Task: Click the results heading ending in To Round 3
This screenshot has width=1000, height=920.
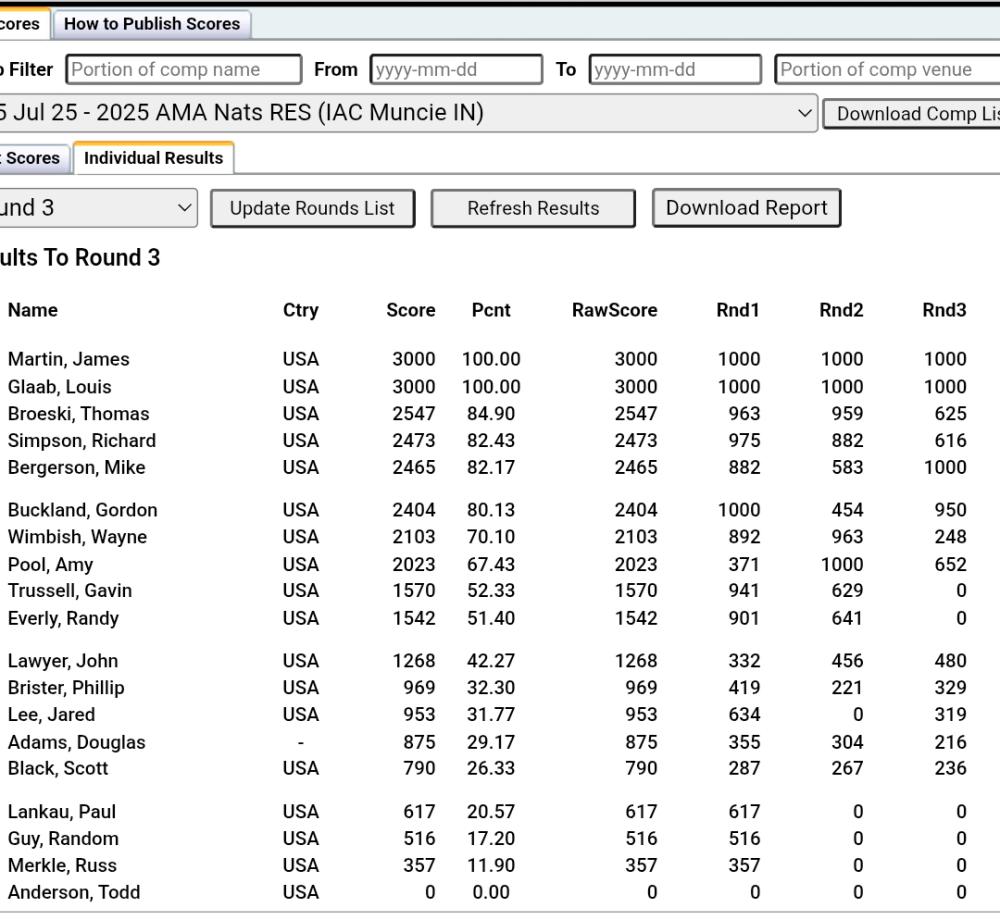Action: (x=80, y=258)
